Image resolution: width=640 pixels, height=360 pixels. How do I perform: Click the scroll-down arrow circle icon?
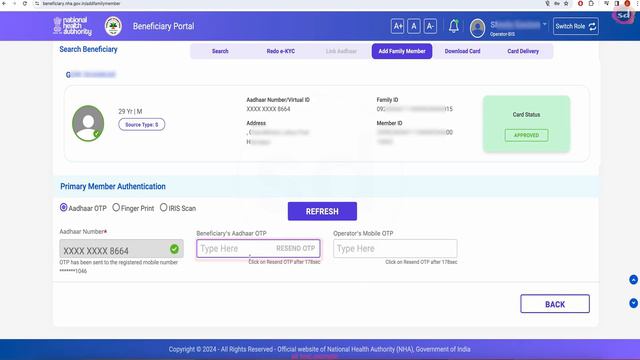pos(633,303)
